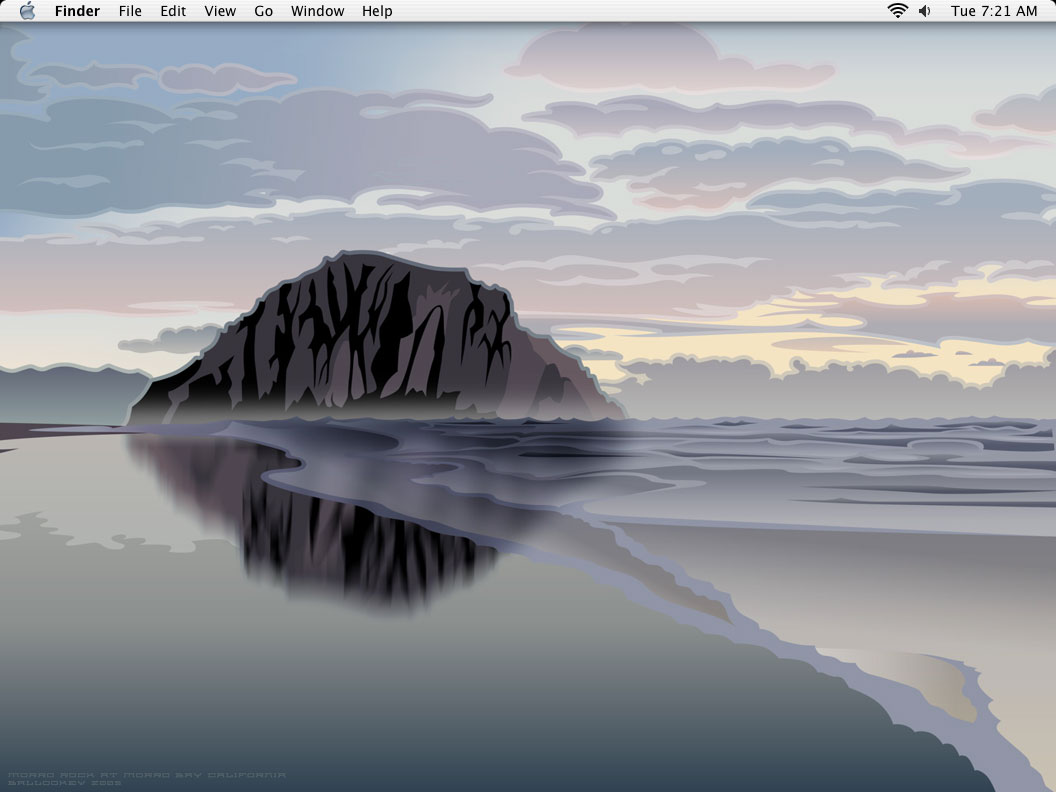Open the Edit menu
The width and height of the screenshot is (1056, 792).
click(173, 11)
